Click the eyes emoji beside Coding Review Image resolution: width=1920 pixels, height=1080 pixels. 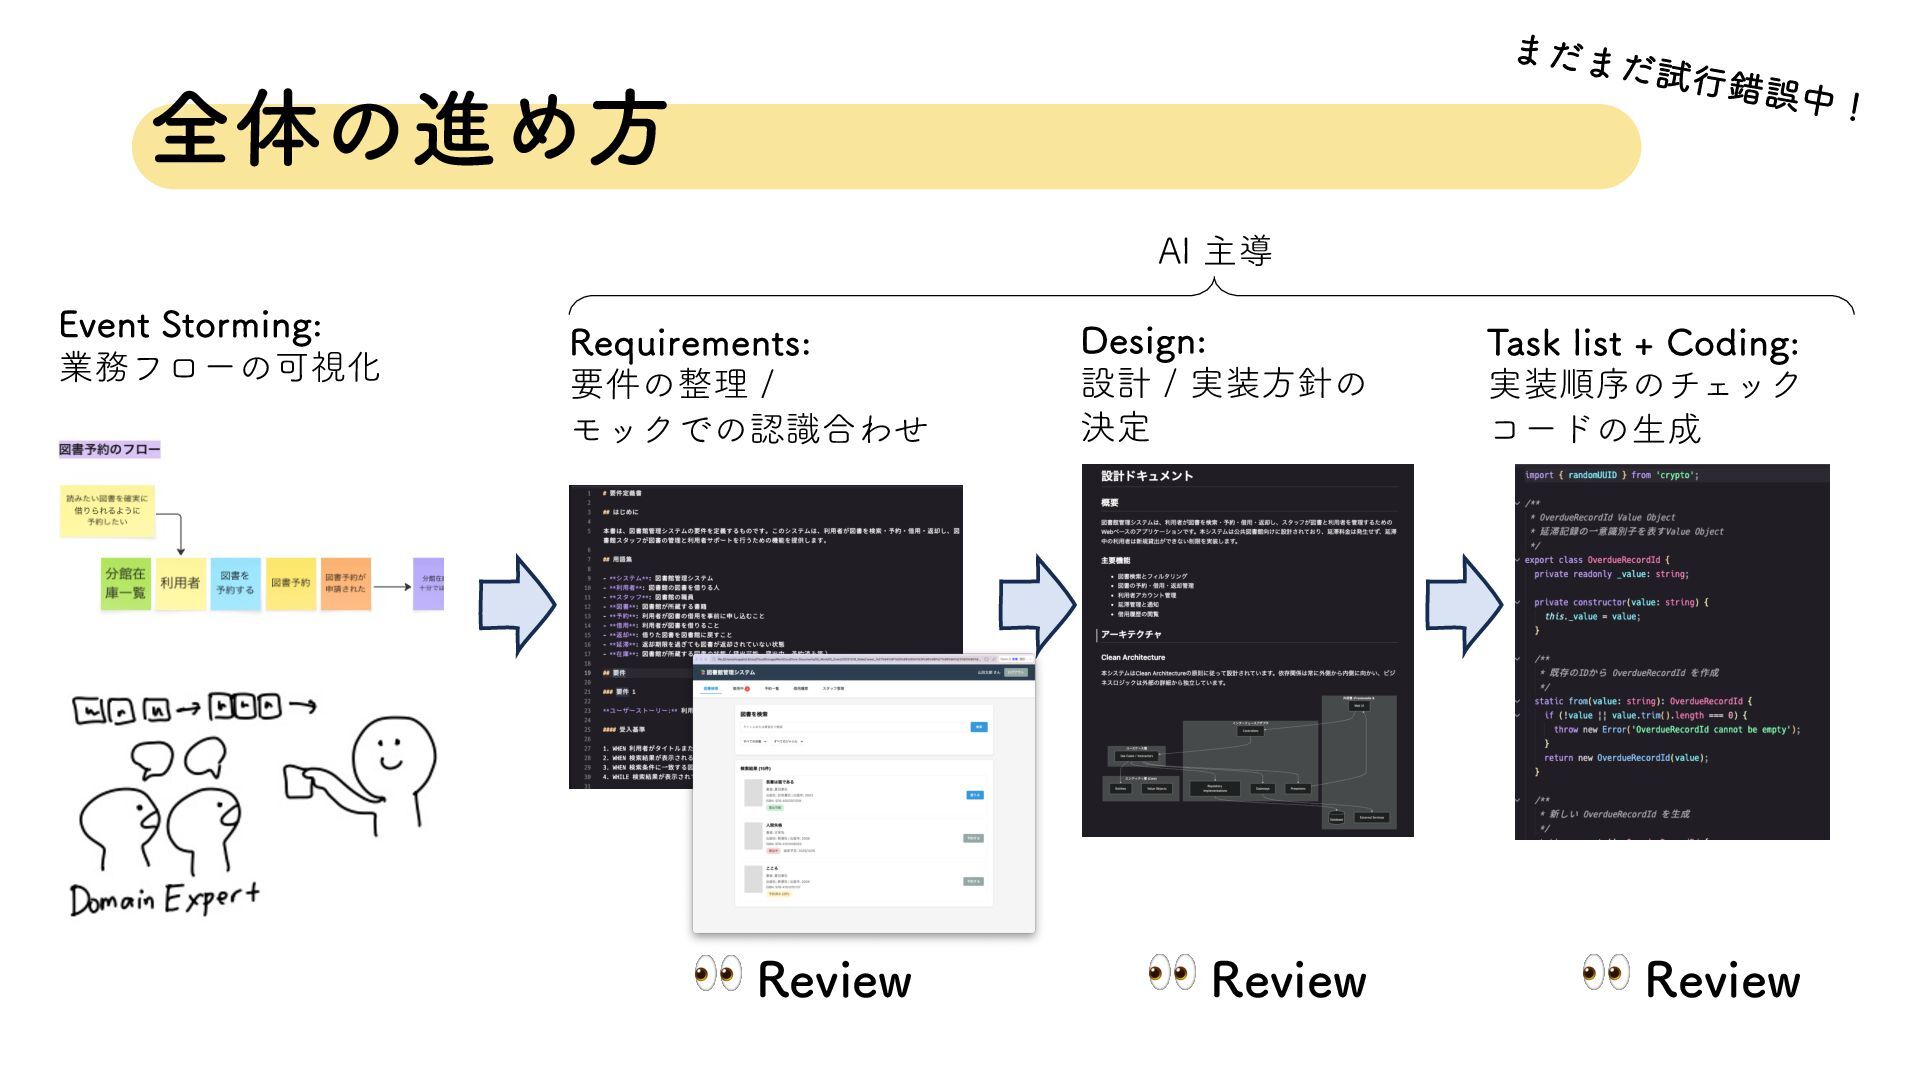tap(1606, 972)
